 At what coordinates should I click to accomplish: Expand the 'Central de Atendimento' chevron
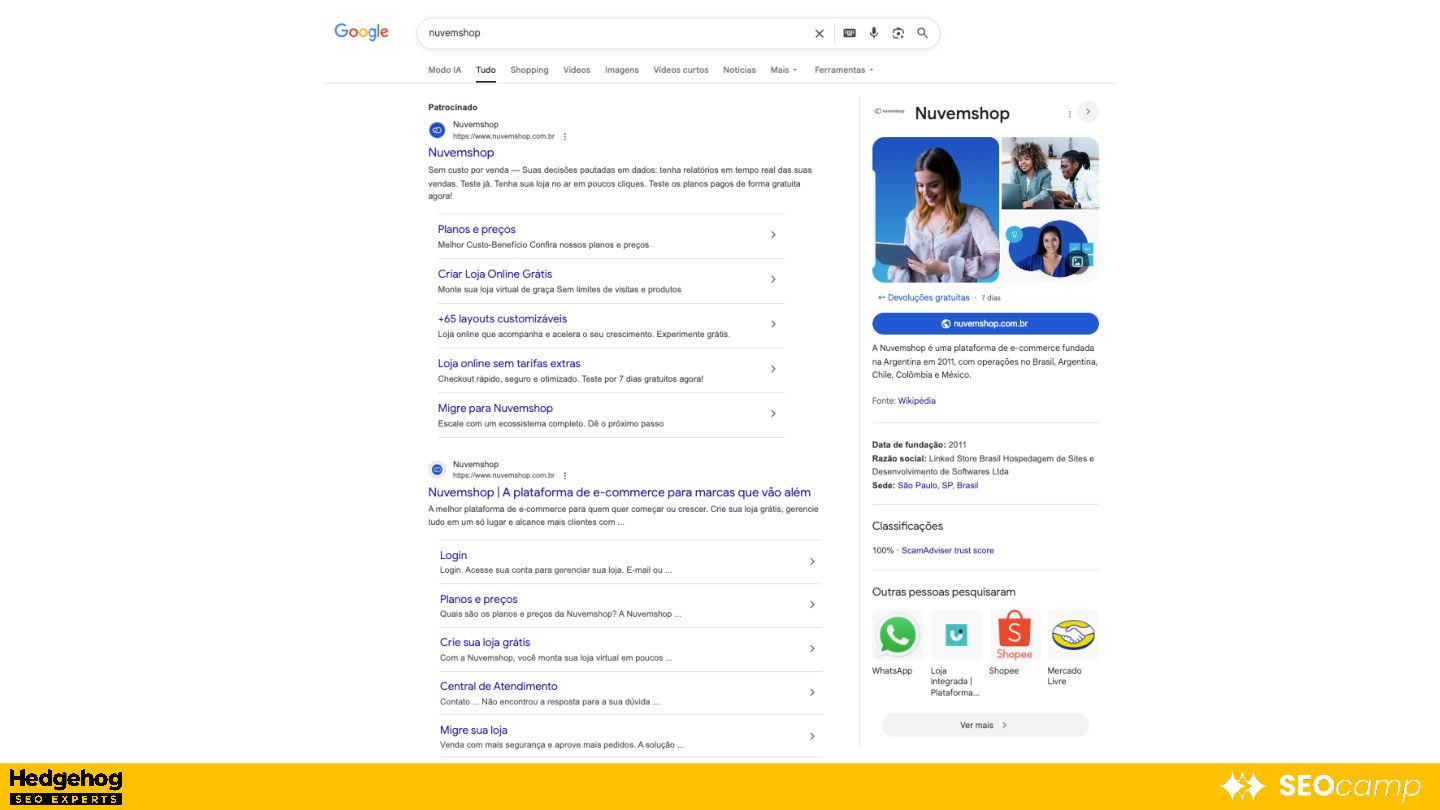coord(812,692)
